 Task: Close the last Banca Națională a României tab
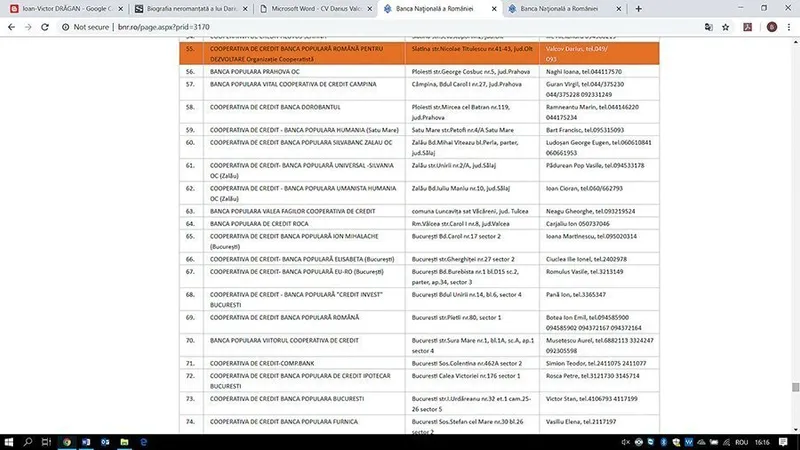pos(618,9)
